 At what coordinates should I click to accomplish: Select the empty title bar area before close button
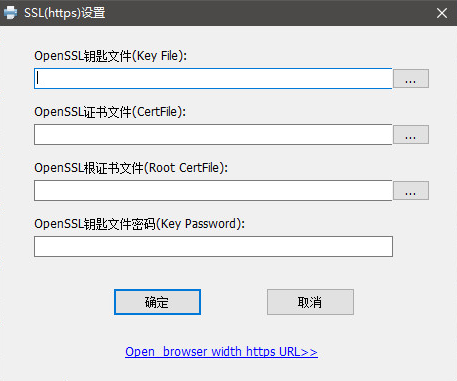coord(267,13)
